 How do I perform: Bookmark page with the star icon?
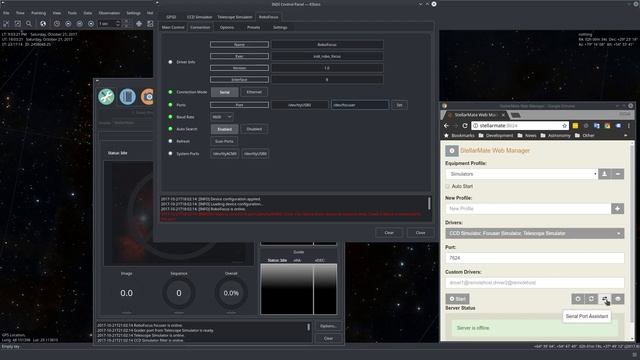pos(564,126)
